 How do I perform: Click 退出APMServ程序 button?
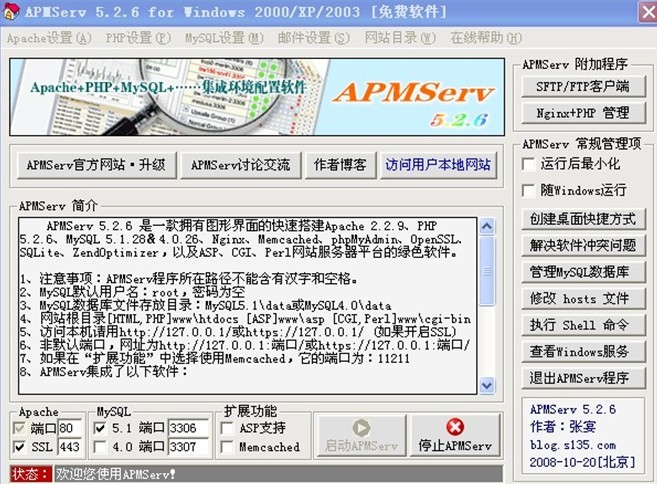[x=583, y=378]
